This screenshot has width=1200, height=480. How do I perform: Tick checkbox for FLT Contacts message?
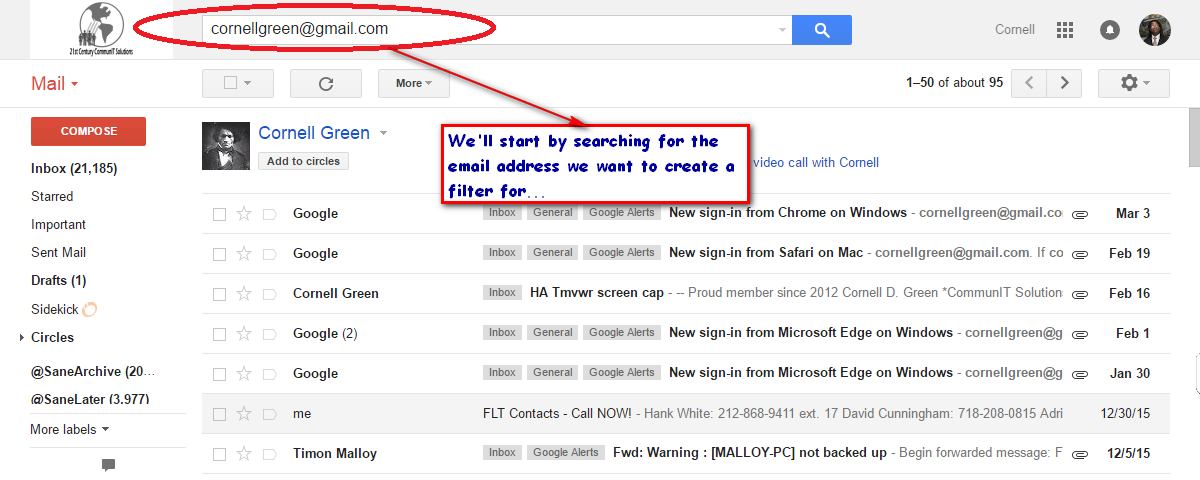(219, 413)
